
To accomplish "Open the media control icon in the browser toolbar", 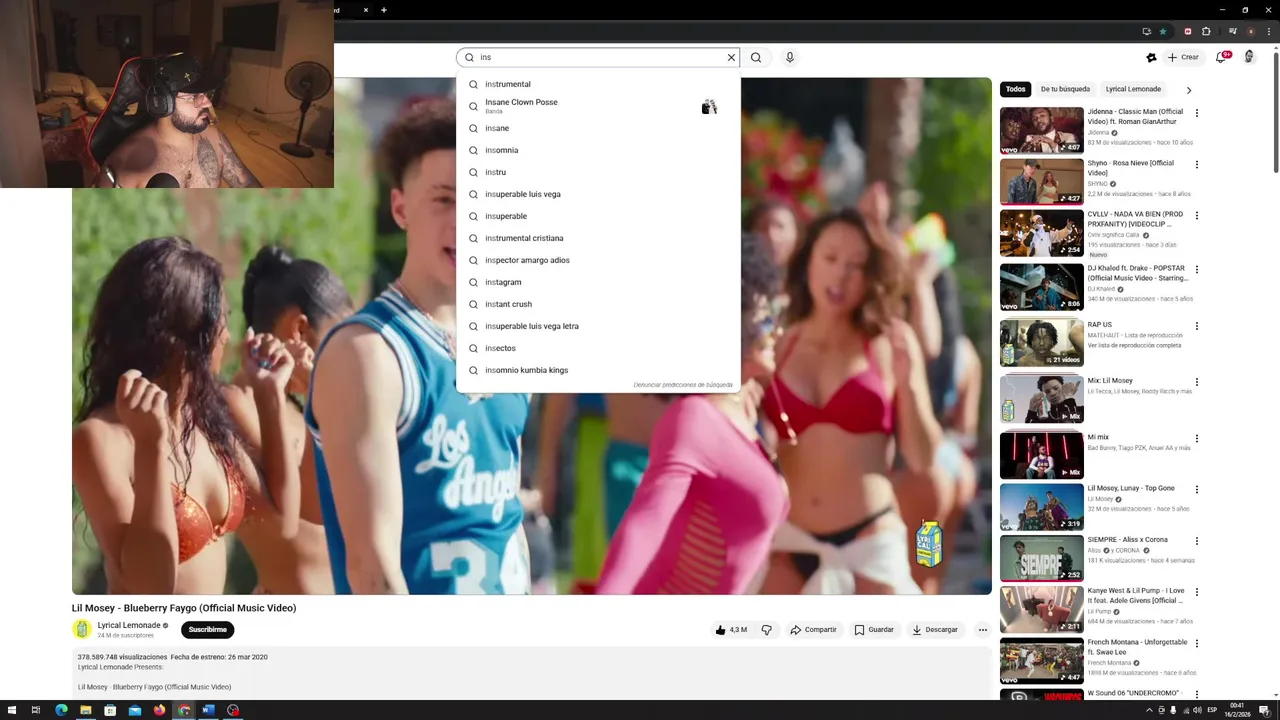I will click(x=1233, y=31).
